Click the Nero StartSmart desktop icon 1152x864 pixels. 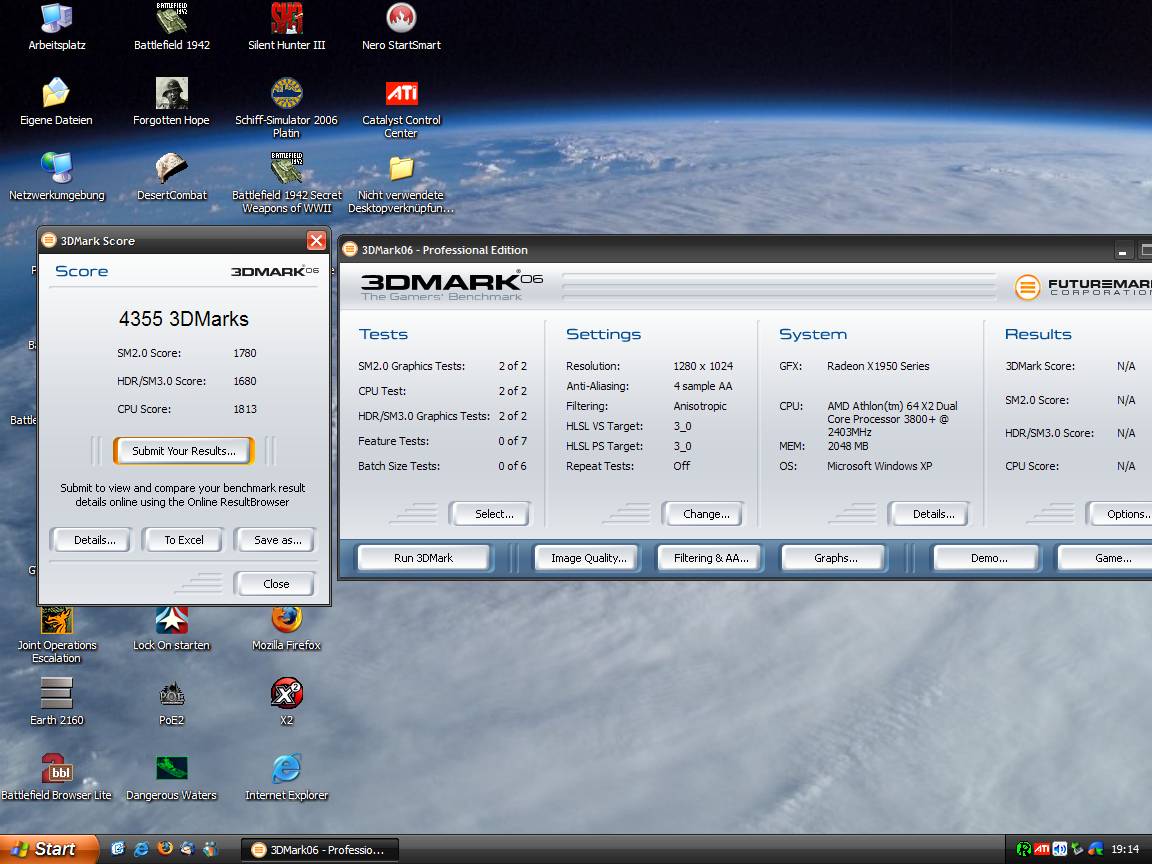point(401,27)
